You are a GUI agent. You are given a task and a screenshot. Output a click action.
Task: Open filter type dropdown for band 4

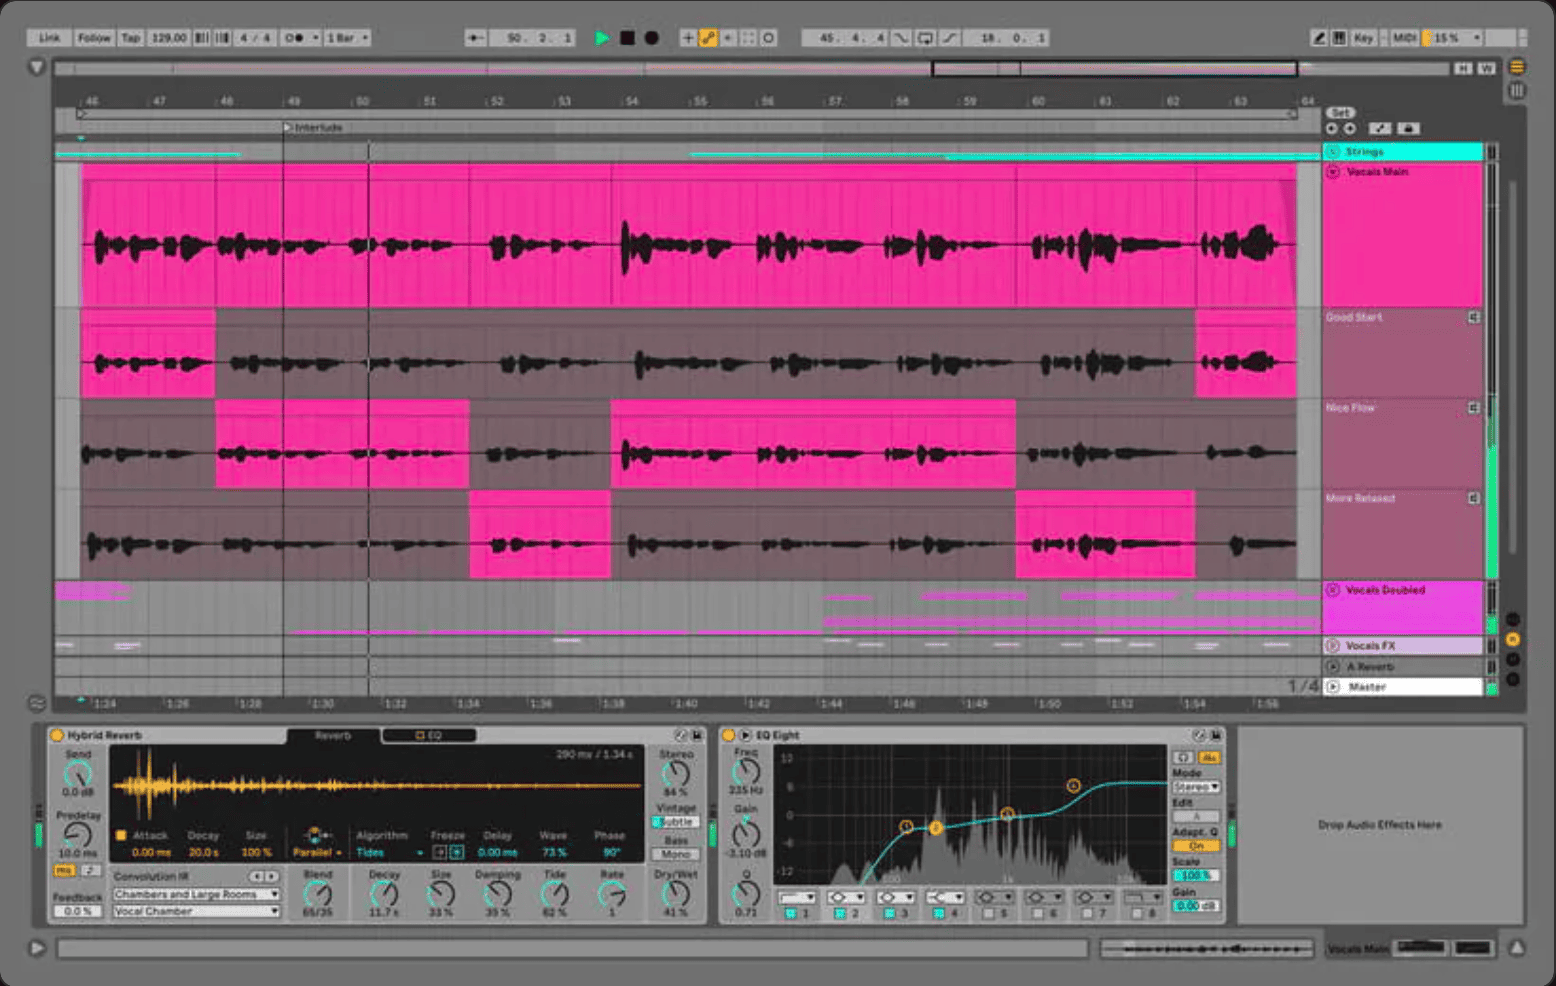(945, 897)
